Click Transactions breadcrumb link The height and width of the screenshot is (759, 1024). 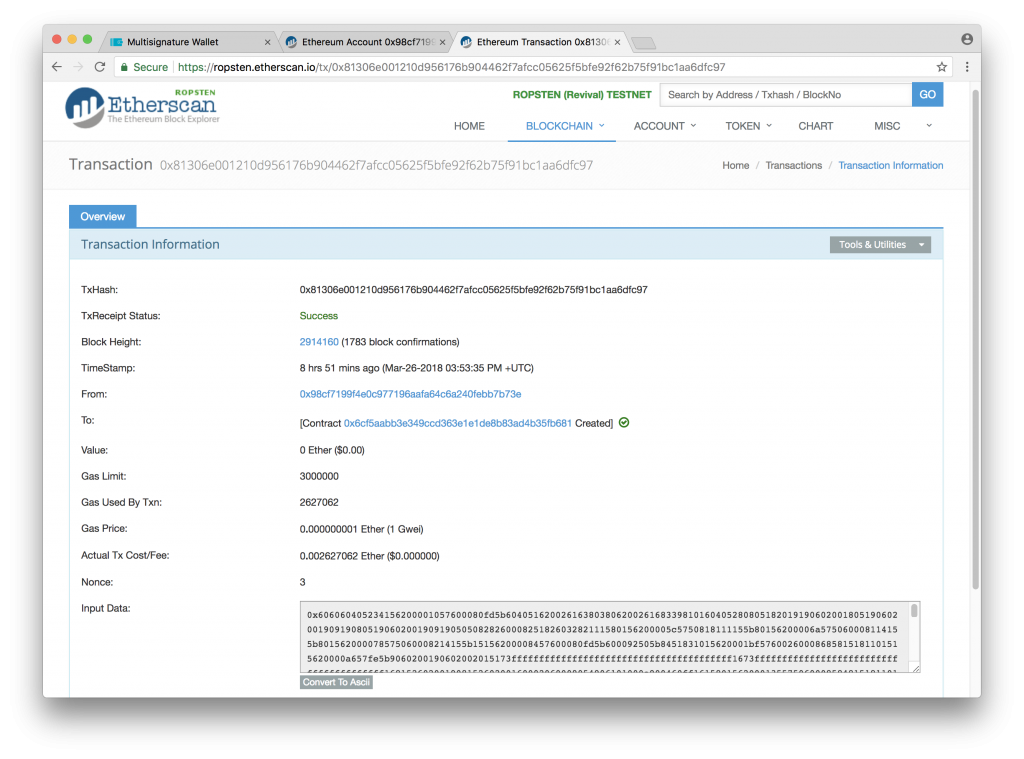point(793,165)
